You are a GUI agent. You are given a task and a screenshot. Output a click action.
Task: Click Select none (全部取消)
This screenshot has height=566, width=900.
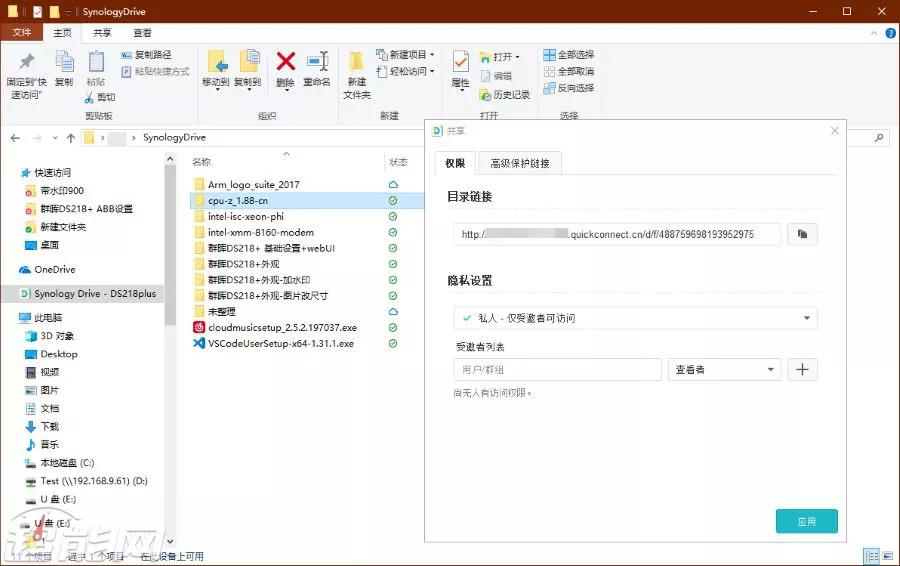click(x=569, y=71)
